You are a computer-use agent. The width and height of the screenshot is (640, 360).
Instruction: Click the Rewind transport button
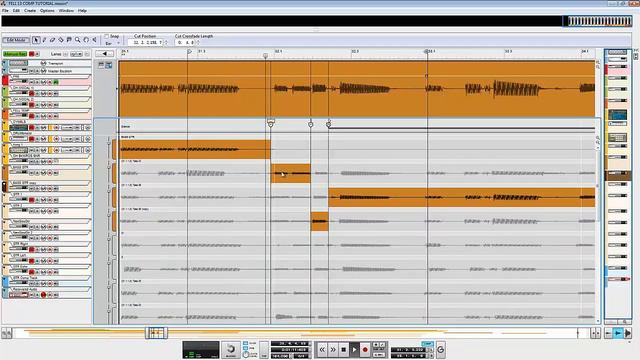click(x=322, y=349)
